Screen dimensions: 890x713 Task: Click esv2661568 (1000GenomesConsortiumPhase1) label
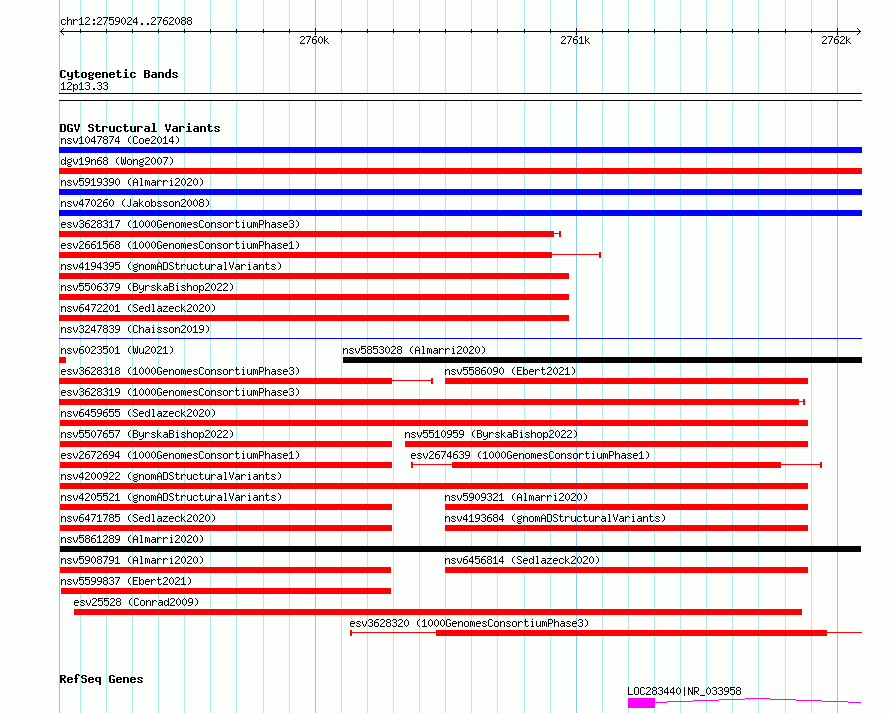(180, 245)
